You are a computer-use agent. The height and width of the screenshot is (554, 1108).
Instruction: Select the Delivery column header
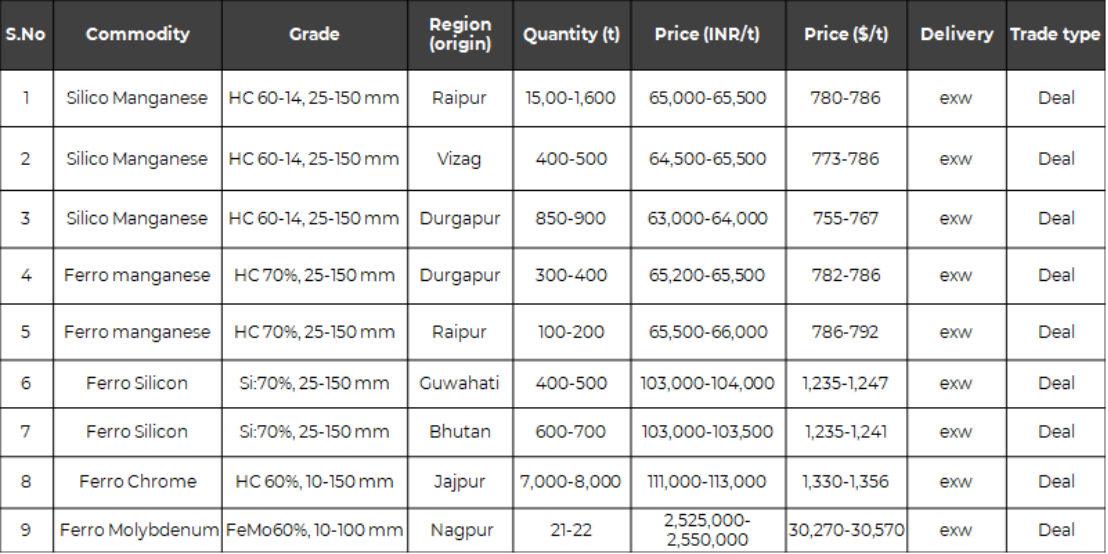[x=956, y=35]
